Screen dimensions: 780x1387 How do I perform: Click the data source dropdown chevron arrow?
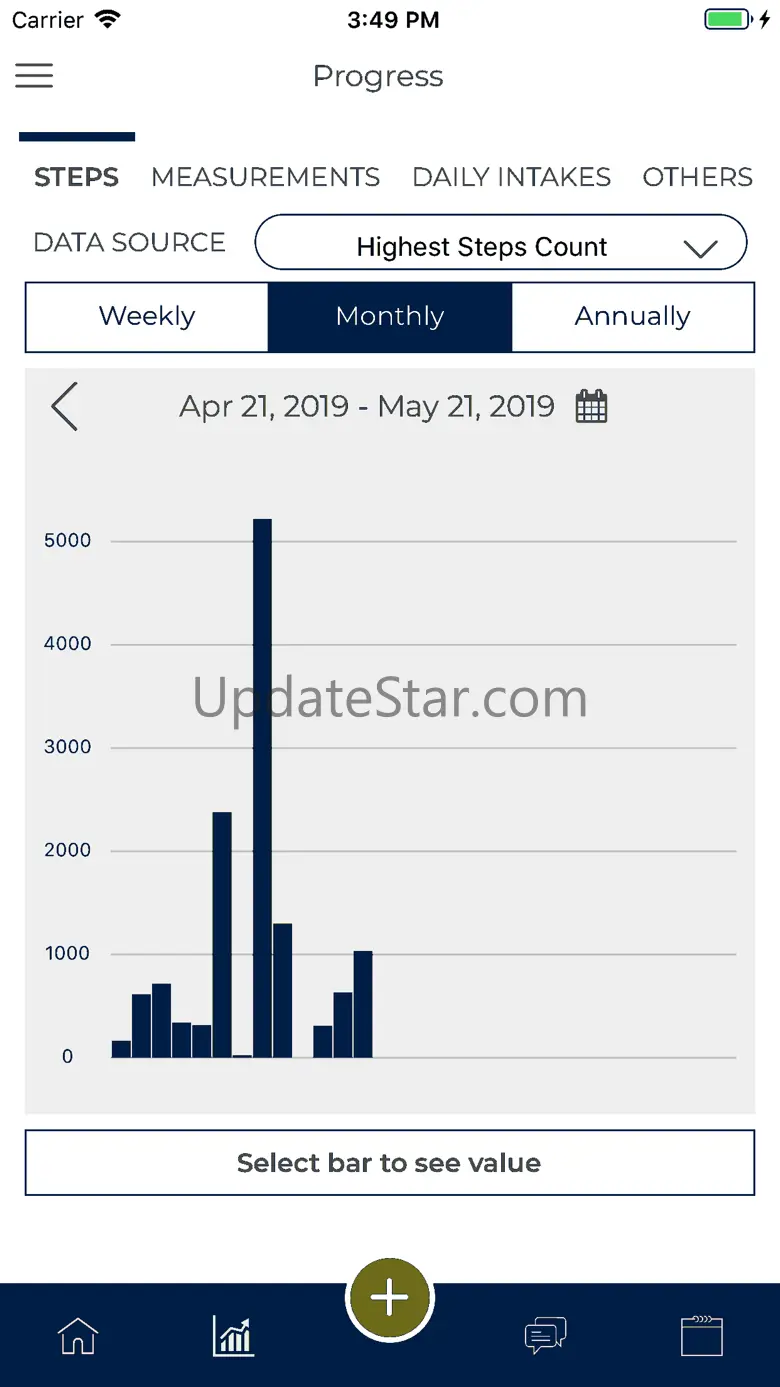701,249
